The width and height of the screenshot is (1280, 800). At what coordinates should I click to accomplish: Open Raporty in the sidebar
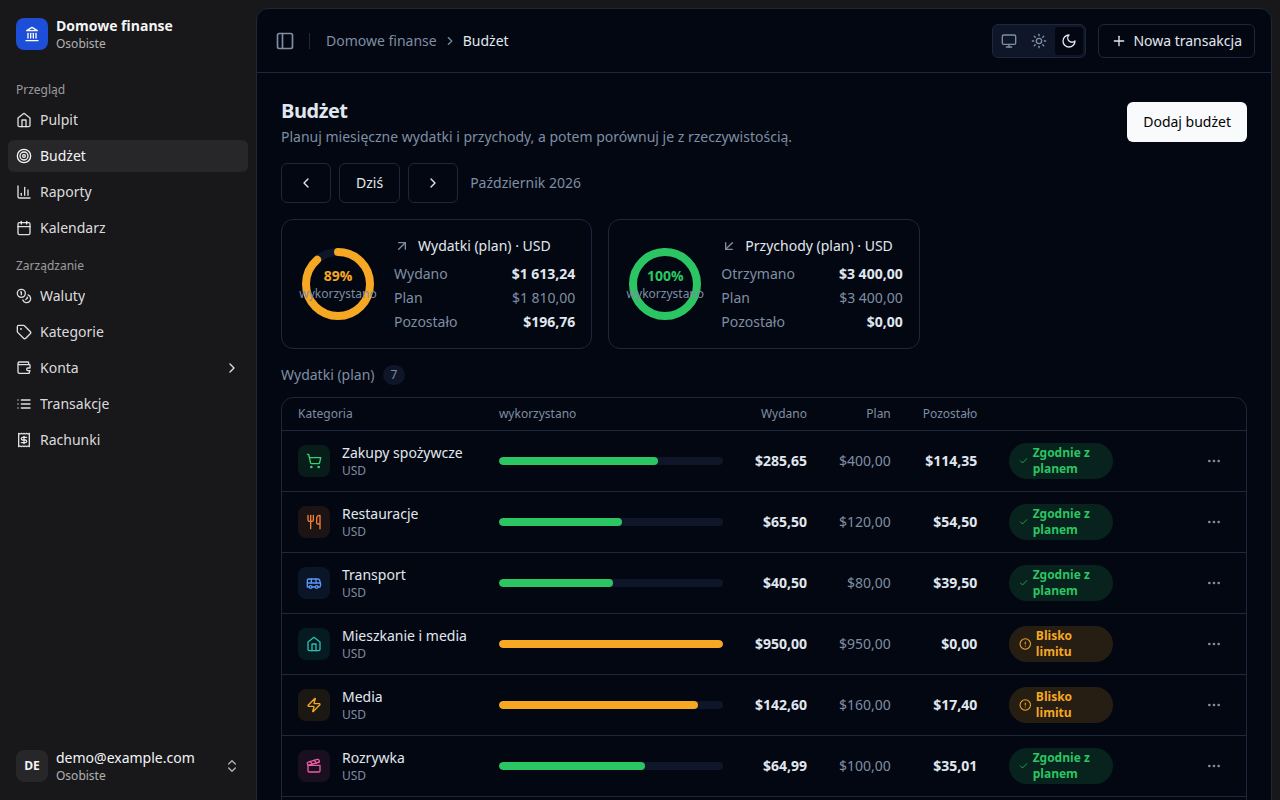pyautogui.click(x=128, y=192)
